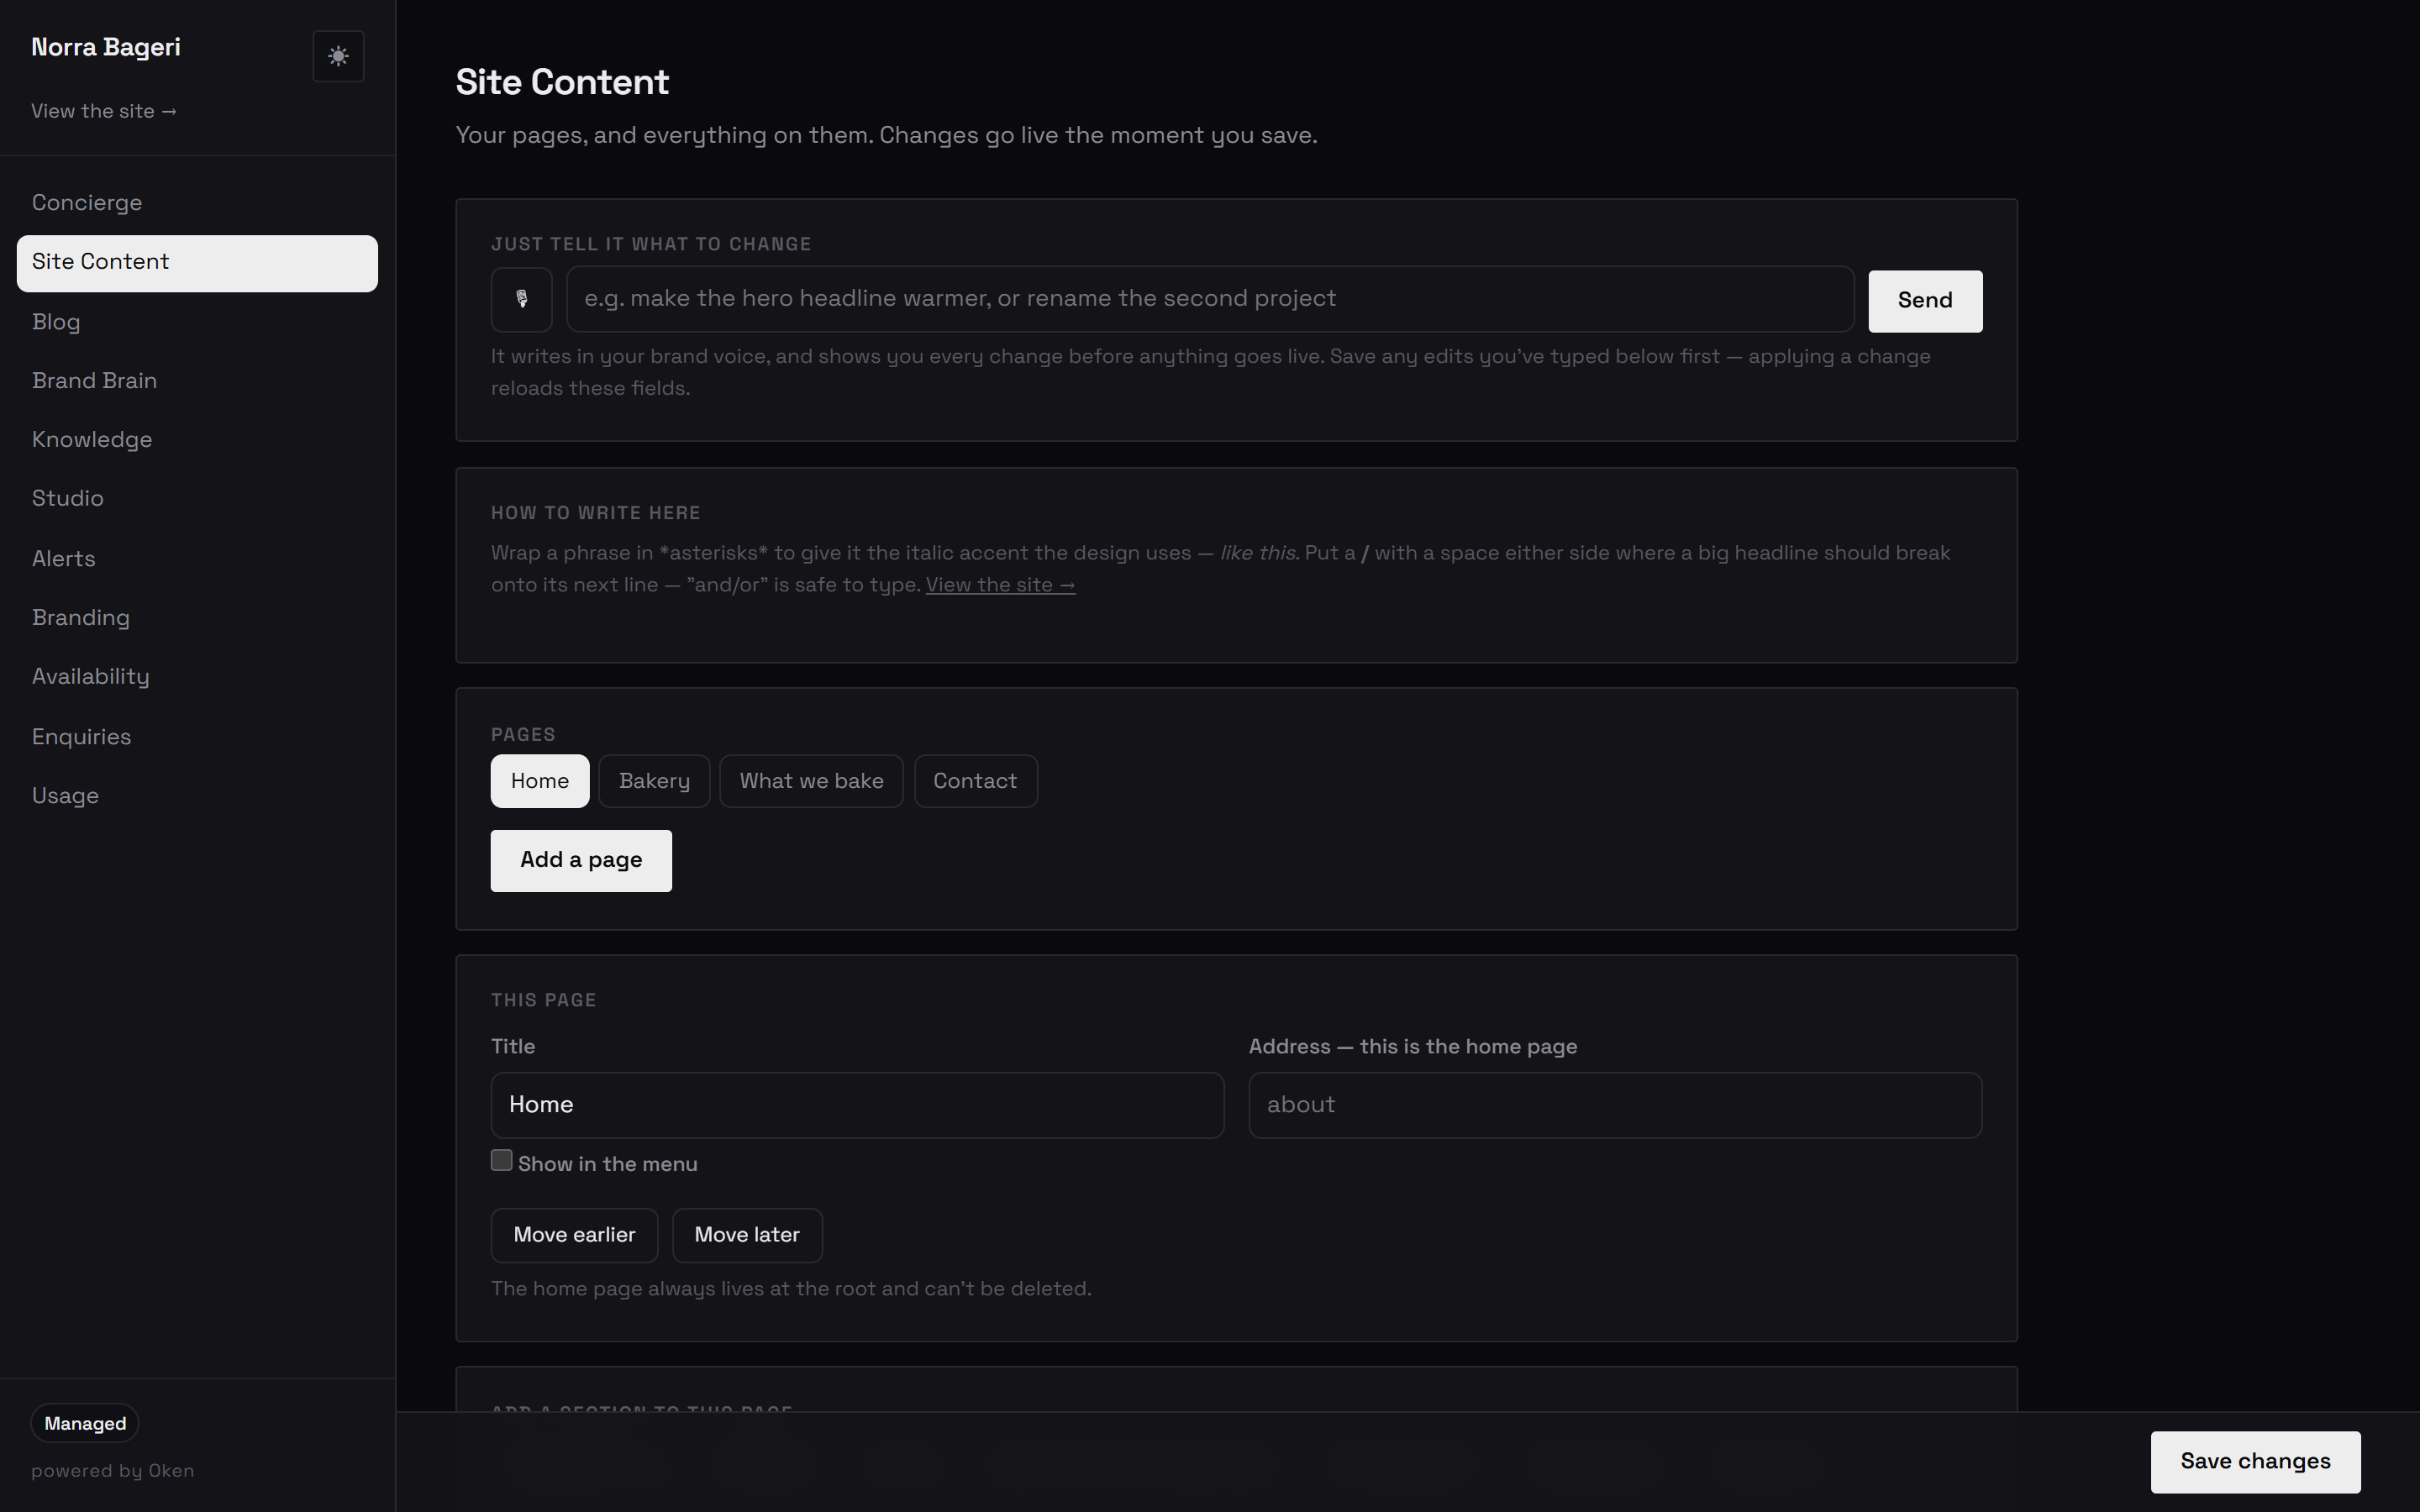2420x1512 pixels.
Task: Click the Move earlier button
Action: tap(574, 1236)
